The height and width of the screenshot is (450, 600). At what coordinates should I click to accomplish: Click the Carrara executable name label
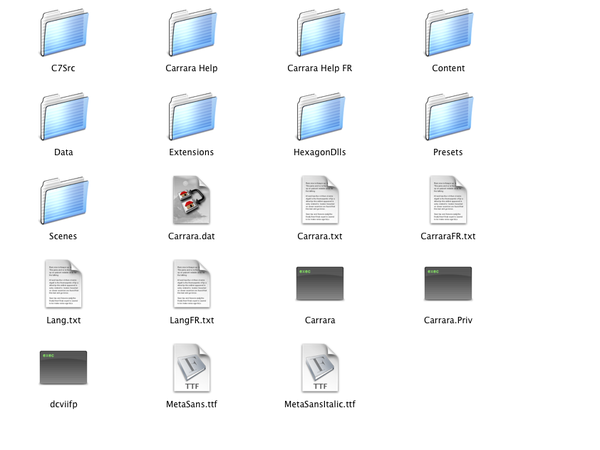pos(320,320)
